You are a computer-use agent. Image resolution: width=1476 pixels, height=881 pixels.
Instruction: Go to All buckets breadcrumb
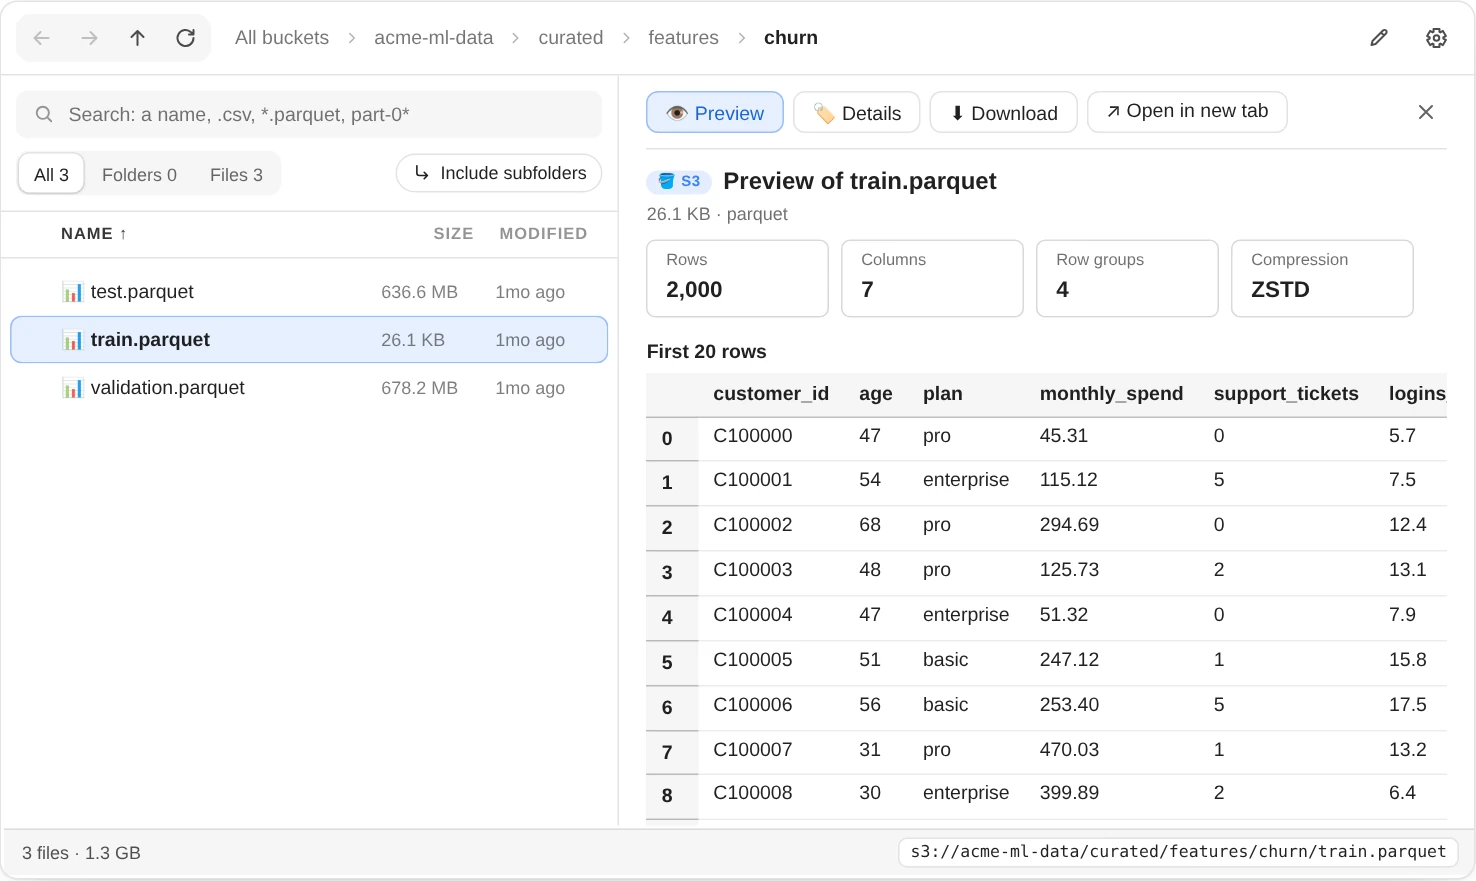coord(282,38)
